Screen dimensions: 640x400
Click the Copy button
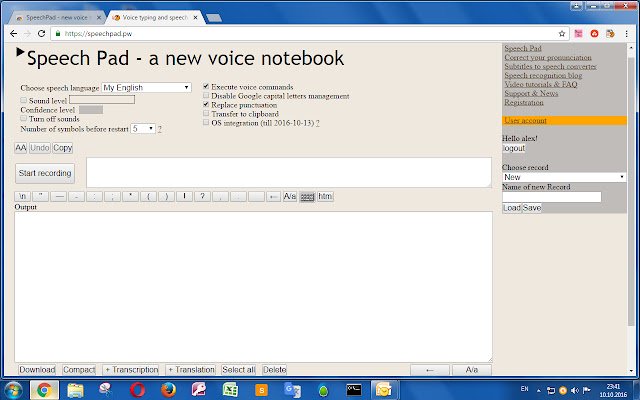(x=62, y=148)
